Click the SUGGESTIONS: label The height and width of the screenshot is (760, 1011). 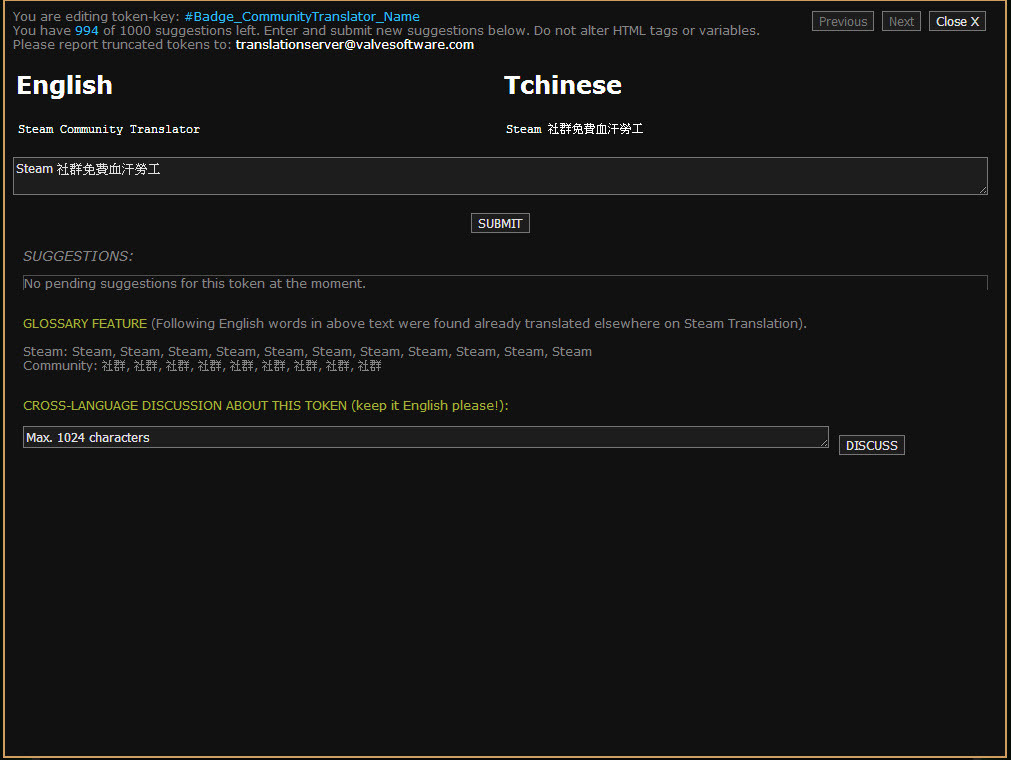(x=78, y=256)
